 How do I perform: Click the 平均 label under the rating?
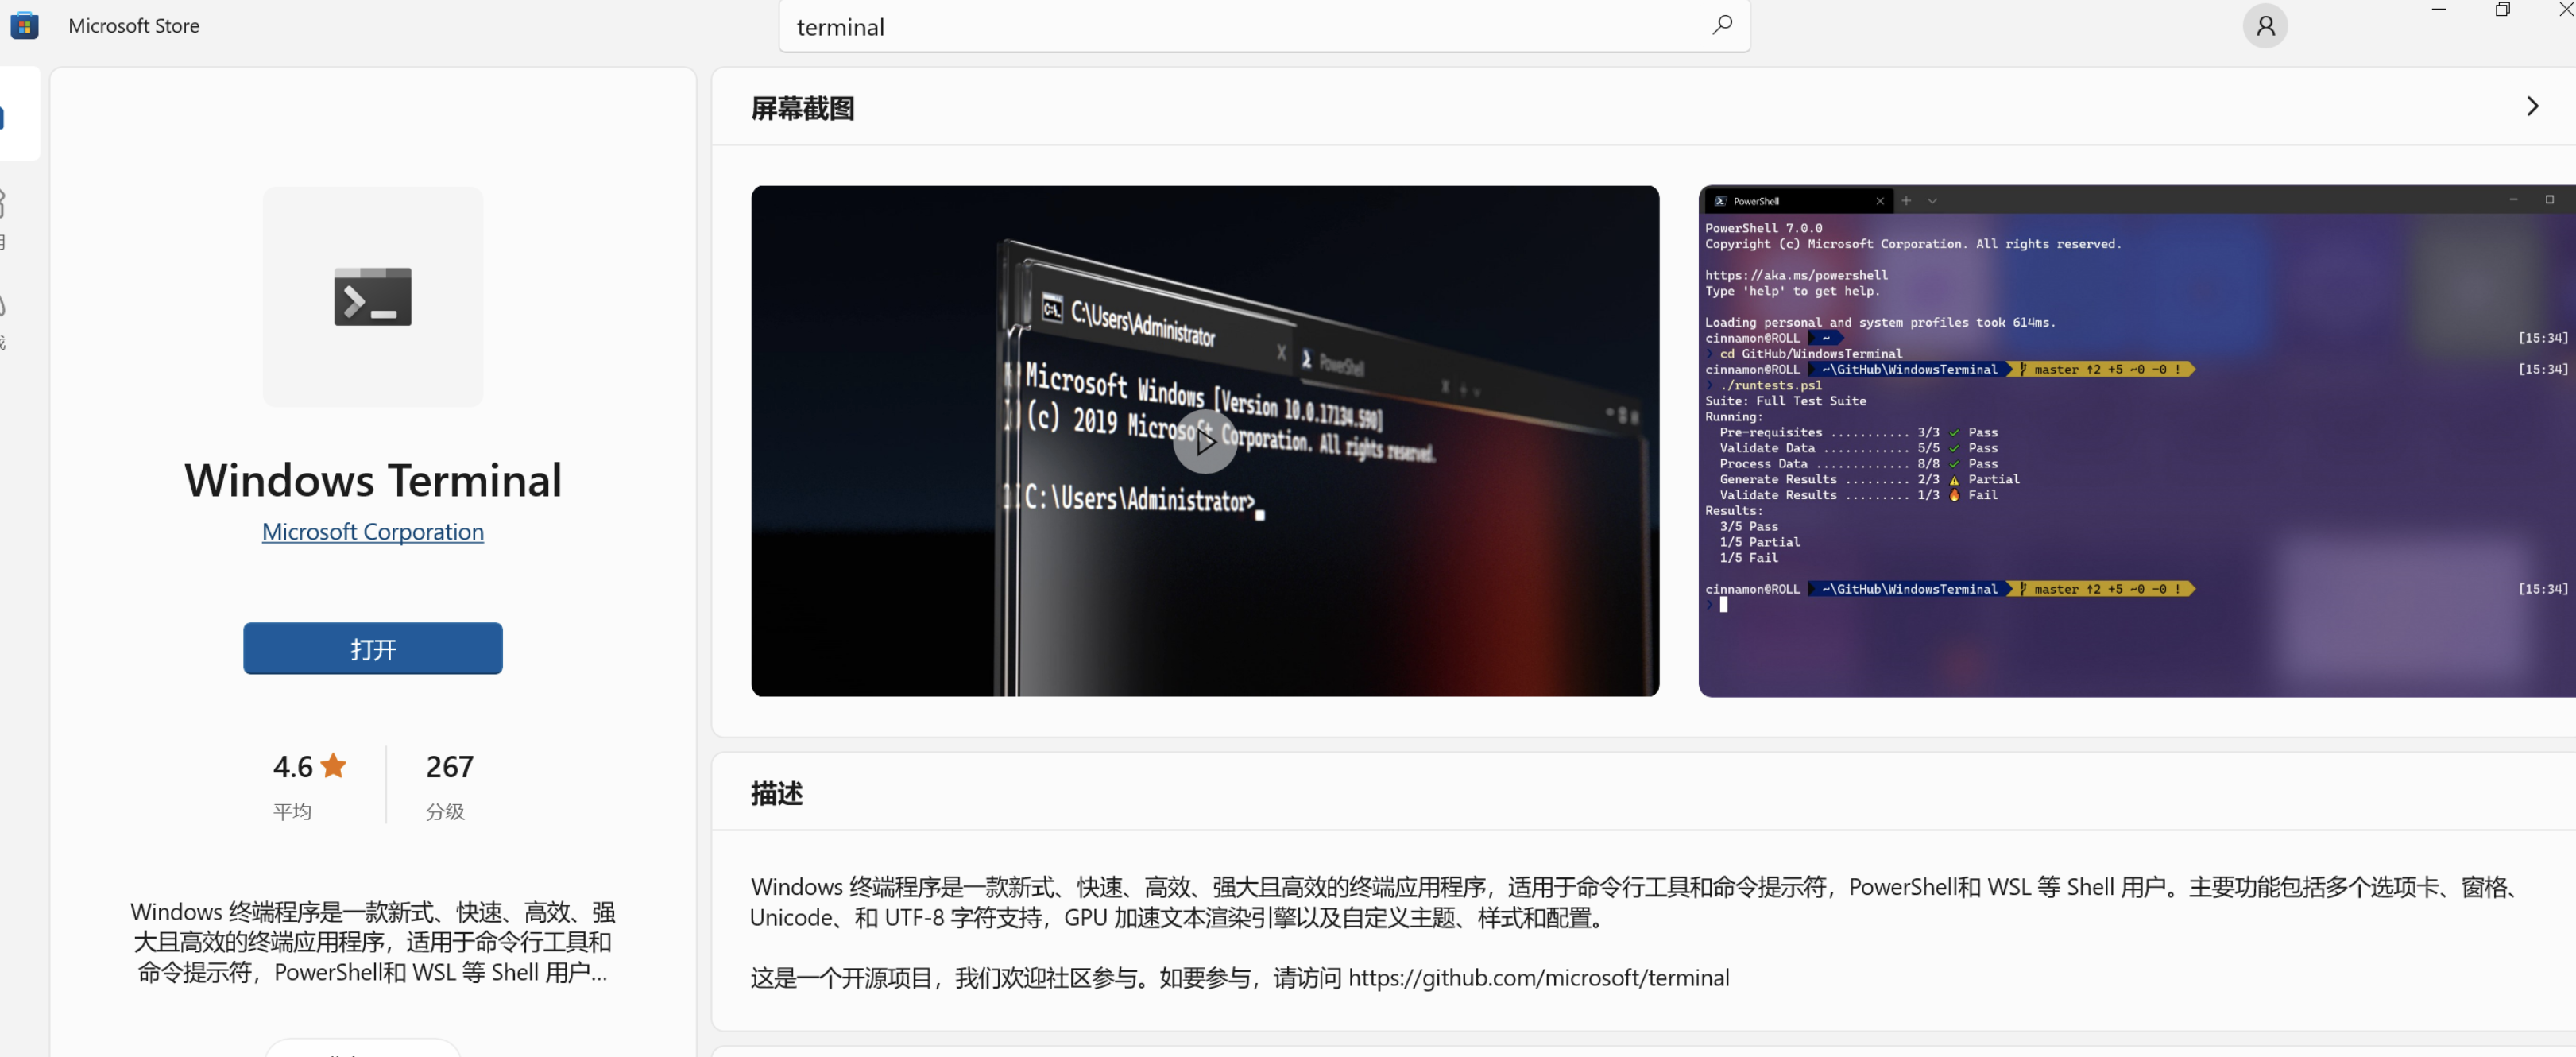click(292, 812)
